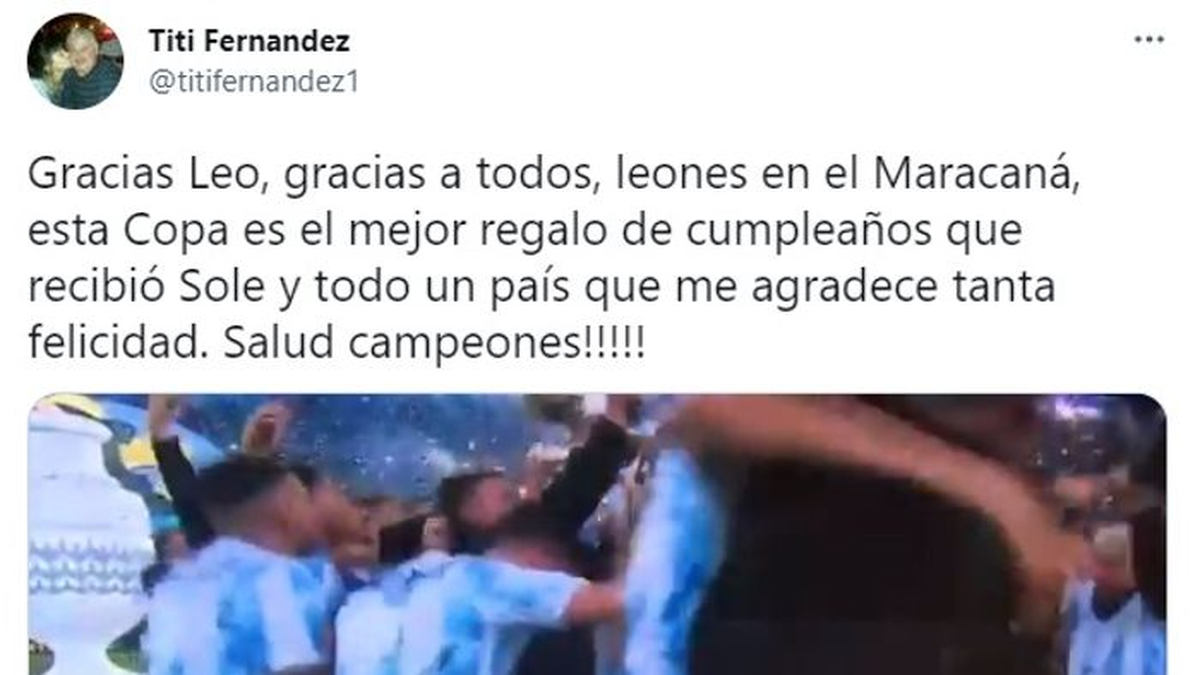Open Titi Fernandez's profile avatar

coord(75,62)
